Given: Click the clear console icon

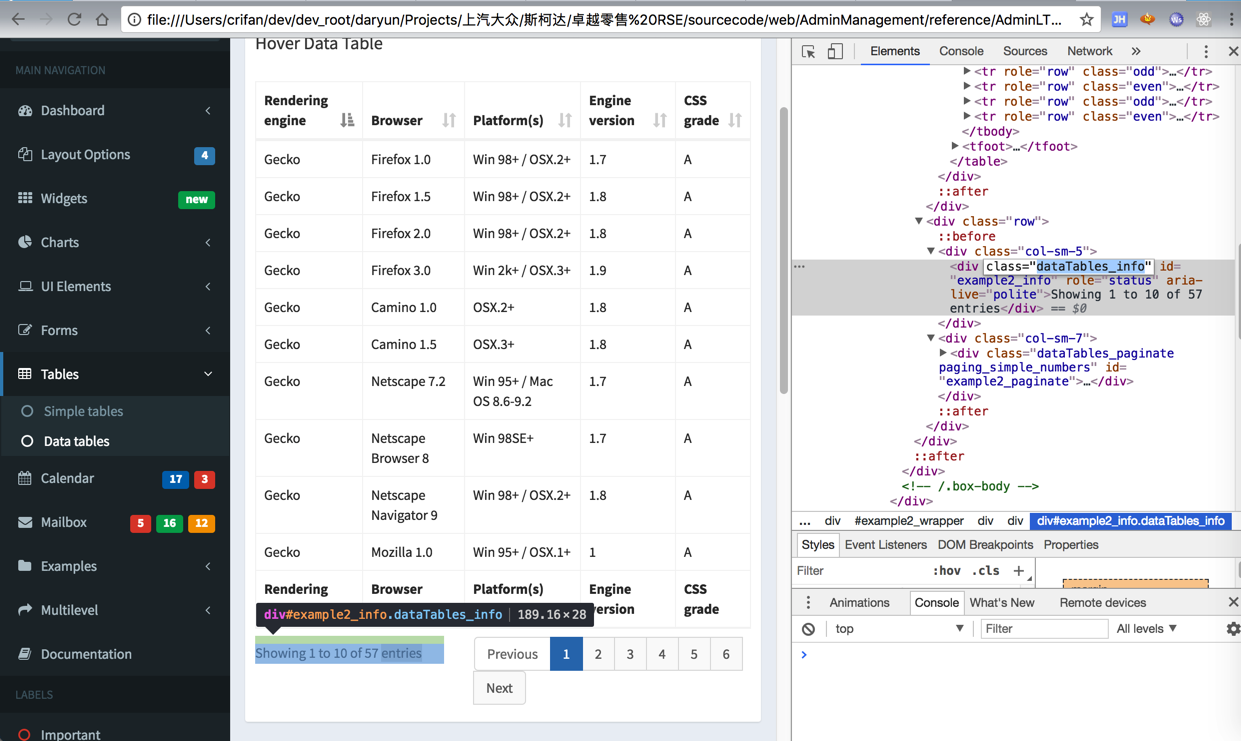Looking at the screenshot, I should 808,629.
